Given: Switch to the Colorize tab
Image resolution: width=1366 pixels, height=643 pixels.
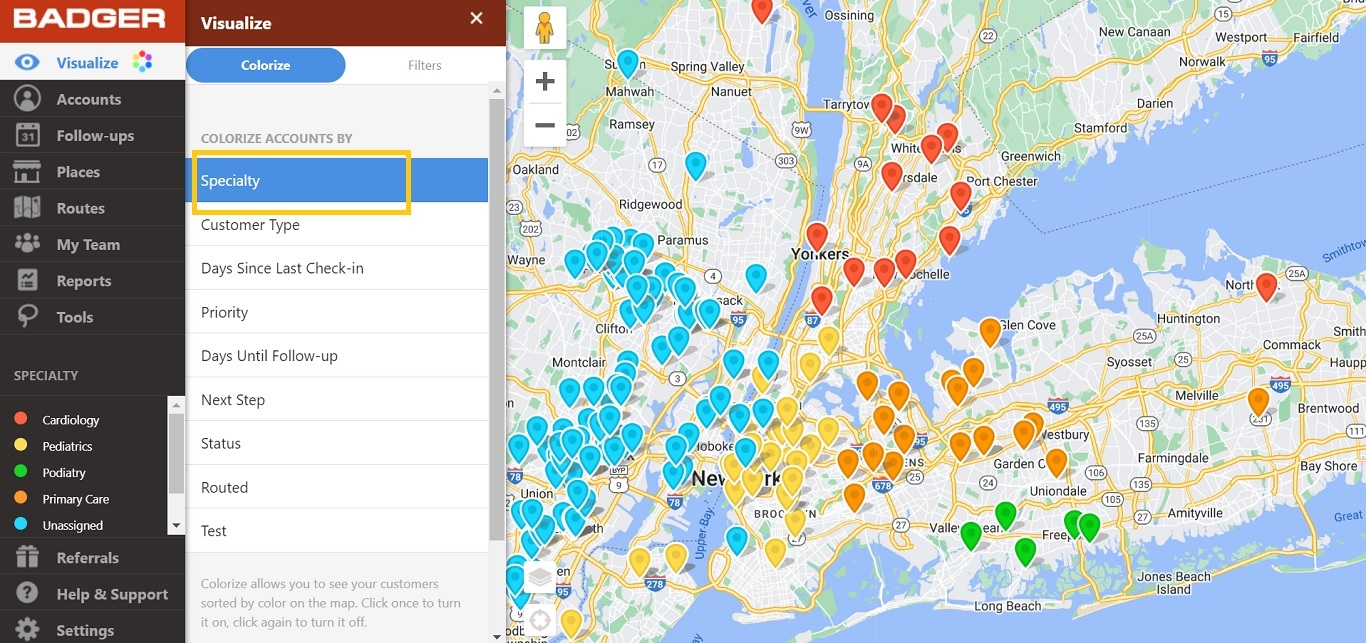Looking at the screenshot, I should pyautogui.click(x=265, y=65).
